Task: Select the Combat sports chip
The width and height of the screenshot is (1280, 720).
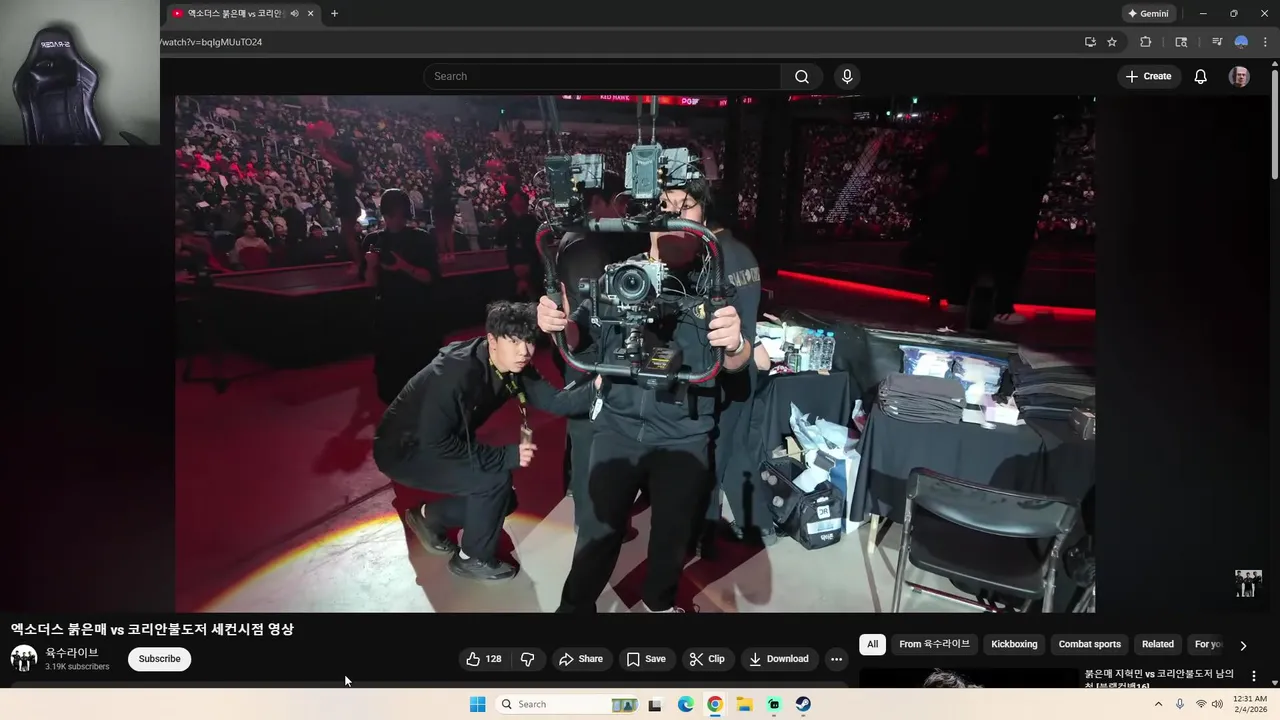Action: point(1089,644)
